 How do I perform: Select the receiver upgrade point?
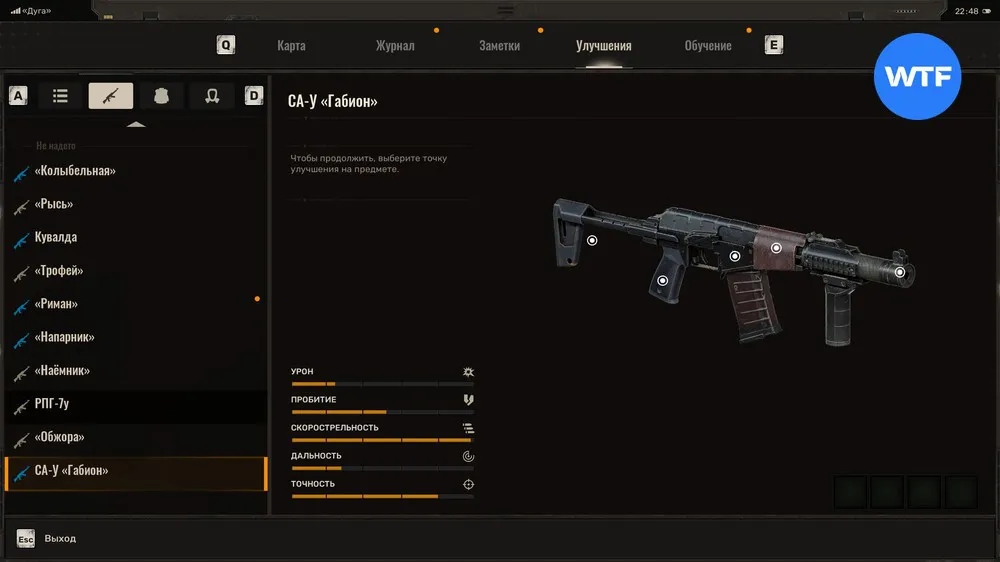coord(735,256)
